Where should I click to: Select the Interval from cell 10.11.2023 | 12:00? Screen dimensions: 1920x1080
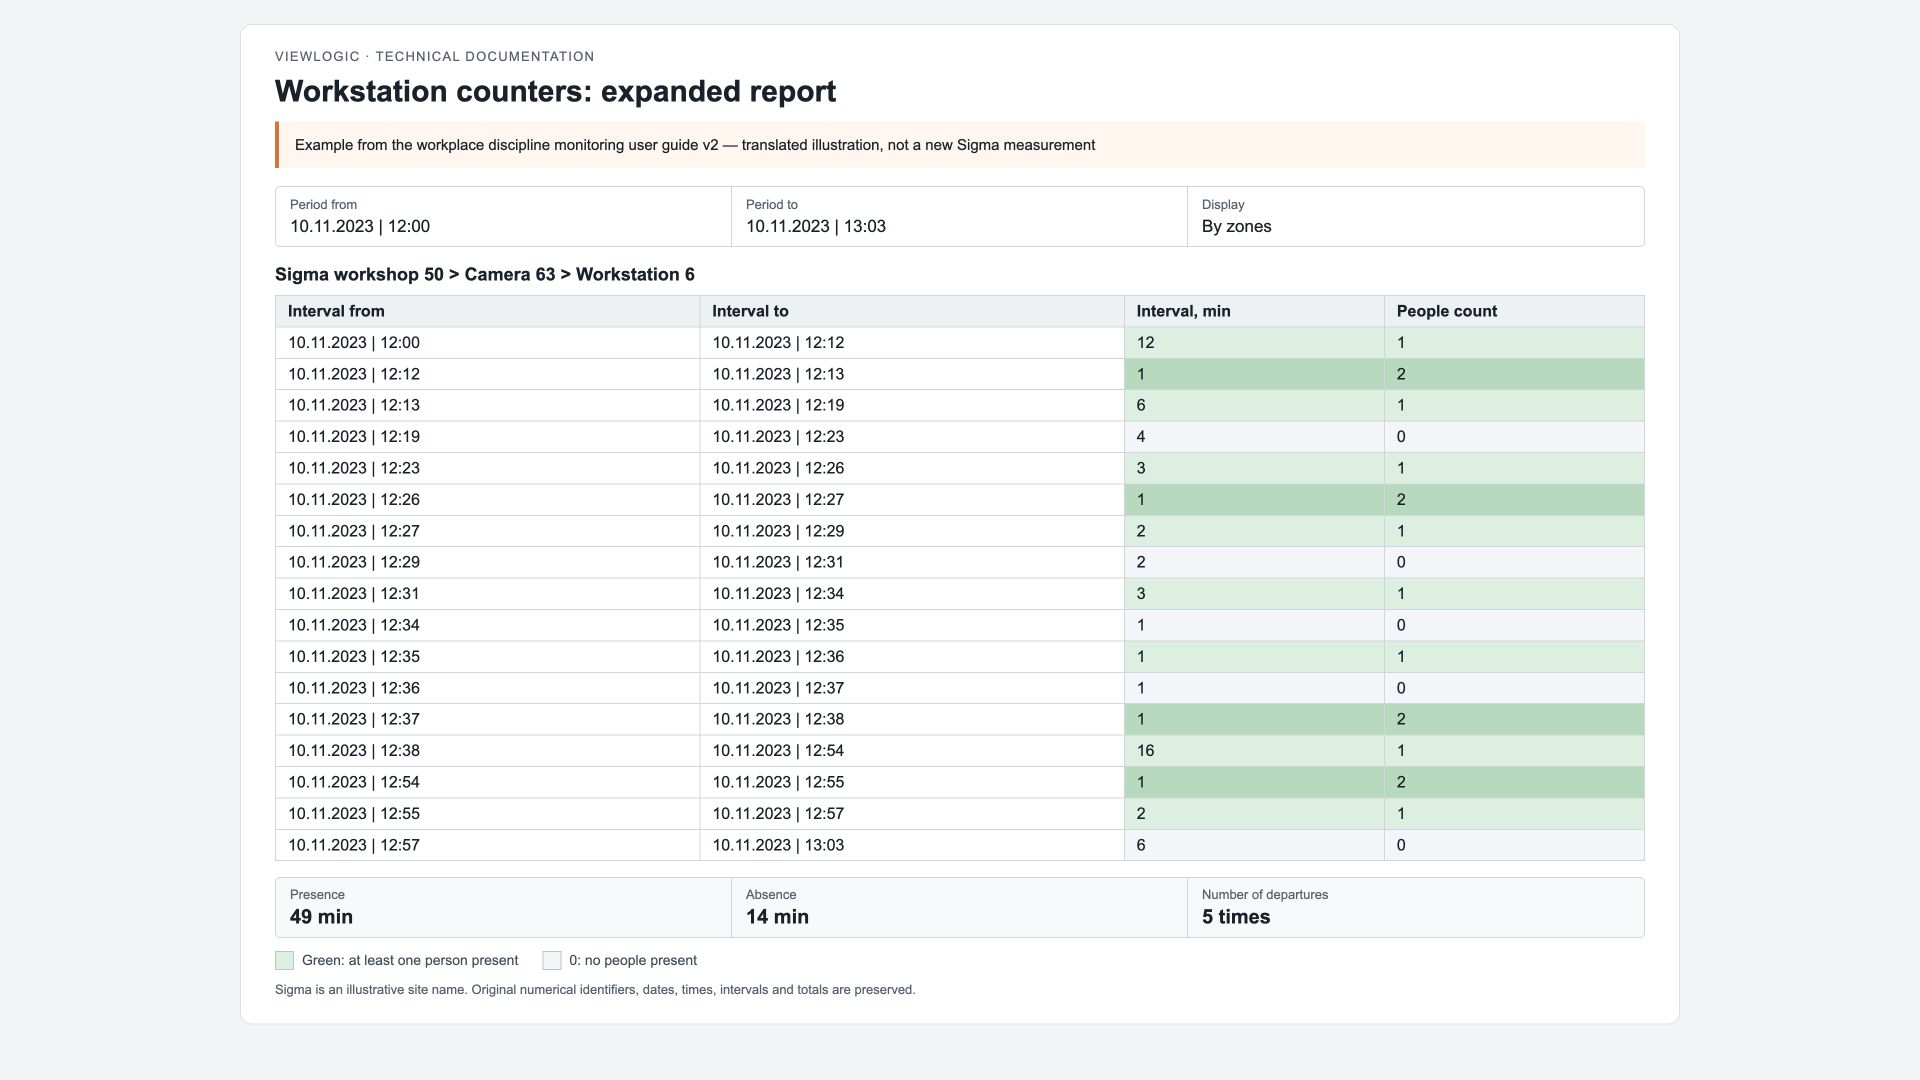[x=488, y=343]
